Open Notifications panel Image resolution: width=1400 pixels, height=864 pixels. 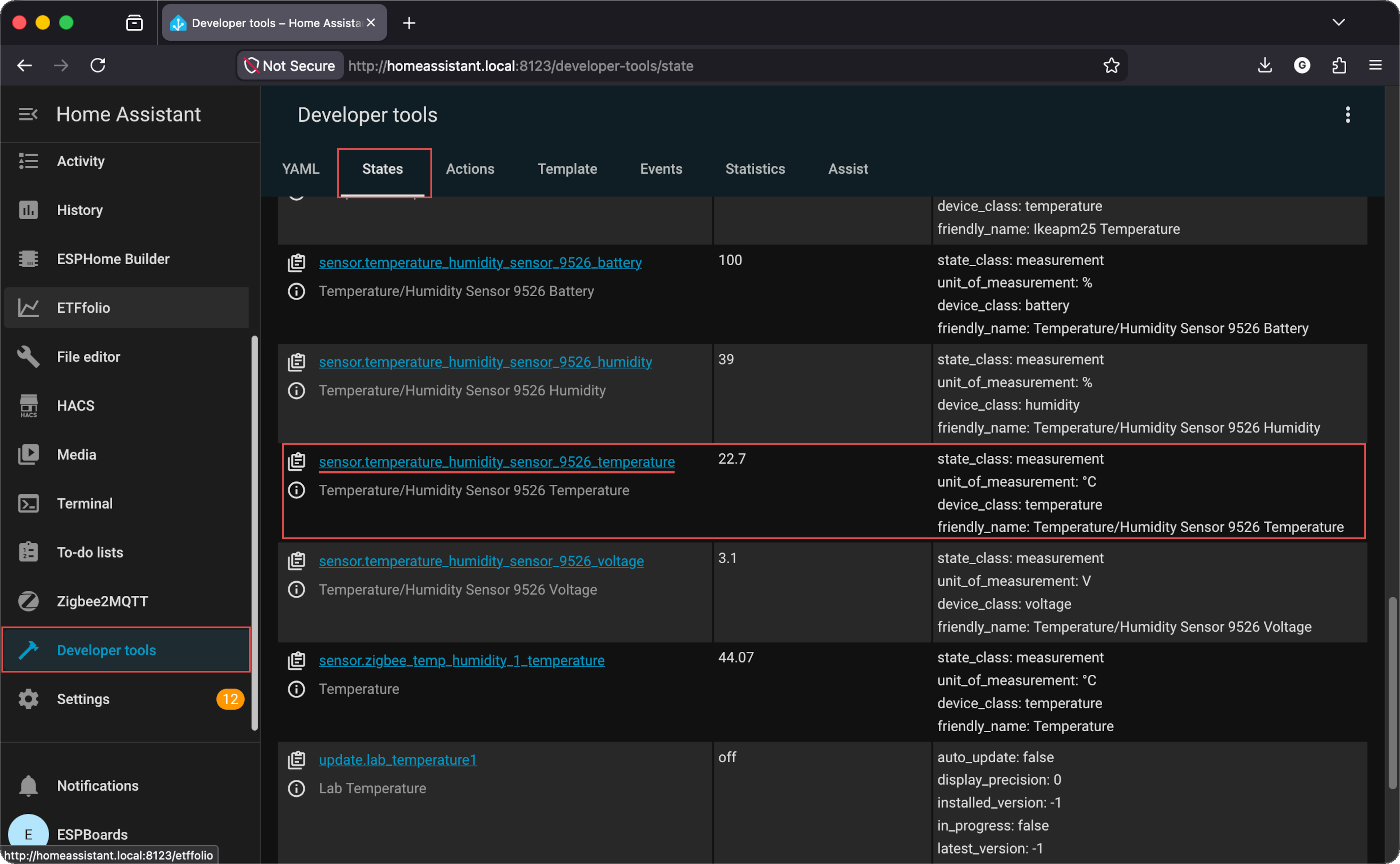click(x=125, y=786)
